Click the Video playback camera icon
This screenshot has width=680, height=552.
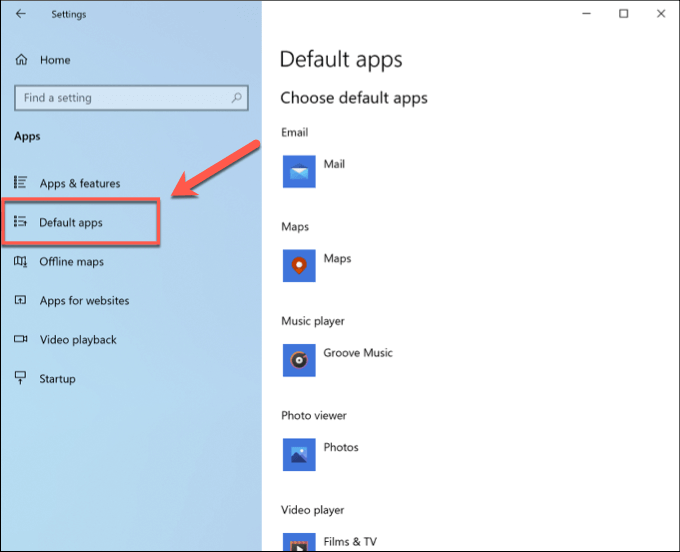point(20,339)
